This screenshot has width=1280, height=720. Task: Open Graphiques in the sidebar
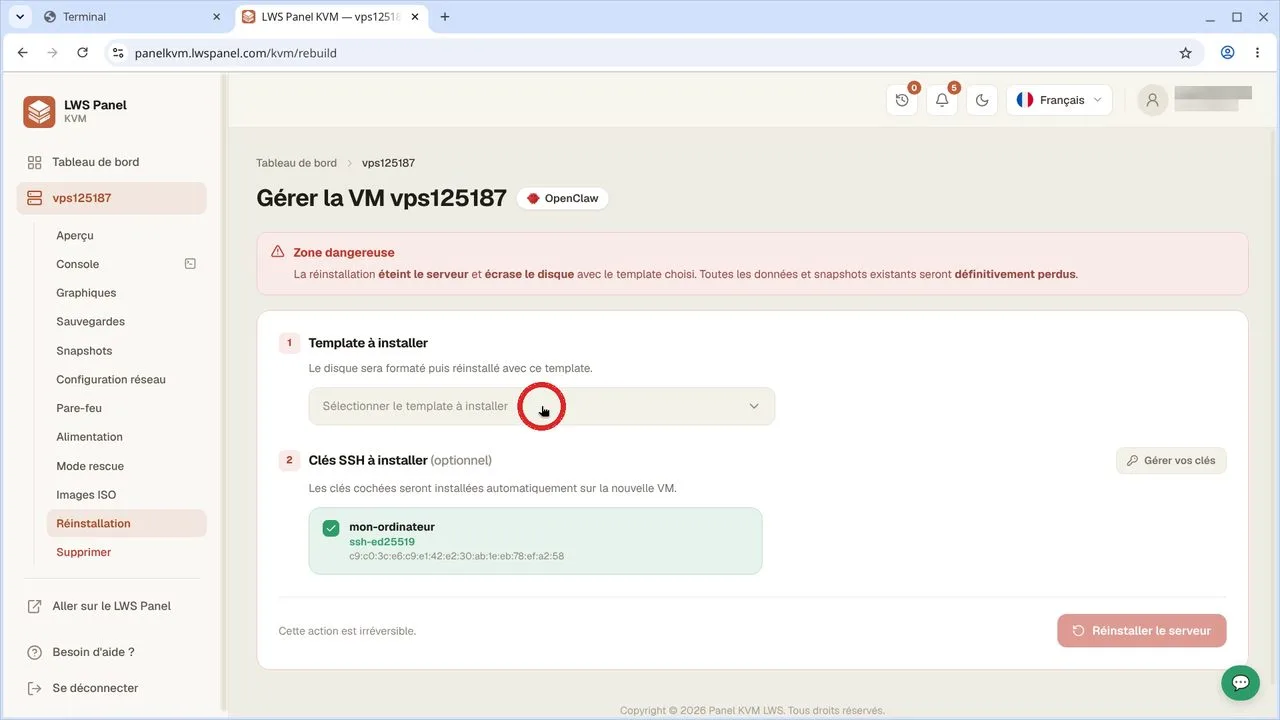86,293
